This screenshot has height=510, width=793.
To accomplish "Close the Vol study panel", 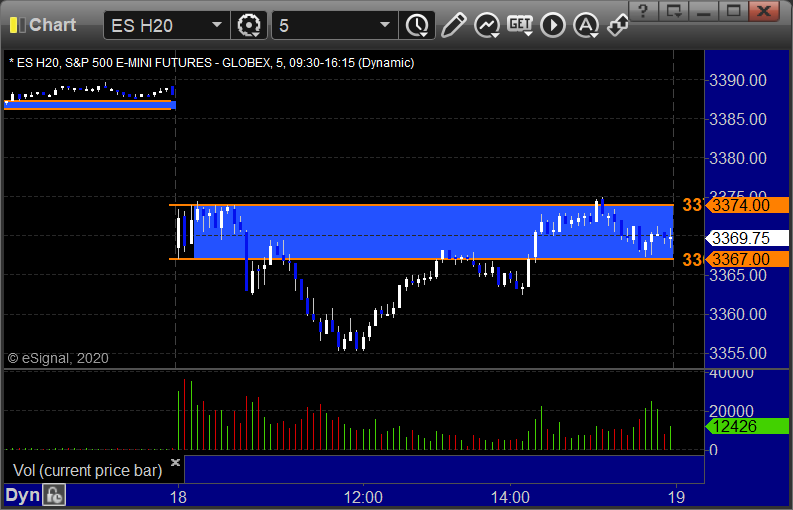I will click(175, 462).
